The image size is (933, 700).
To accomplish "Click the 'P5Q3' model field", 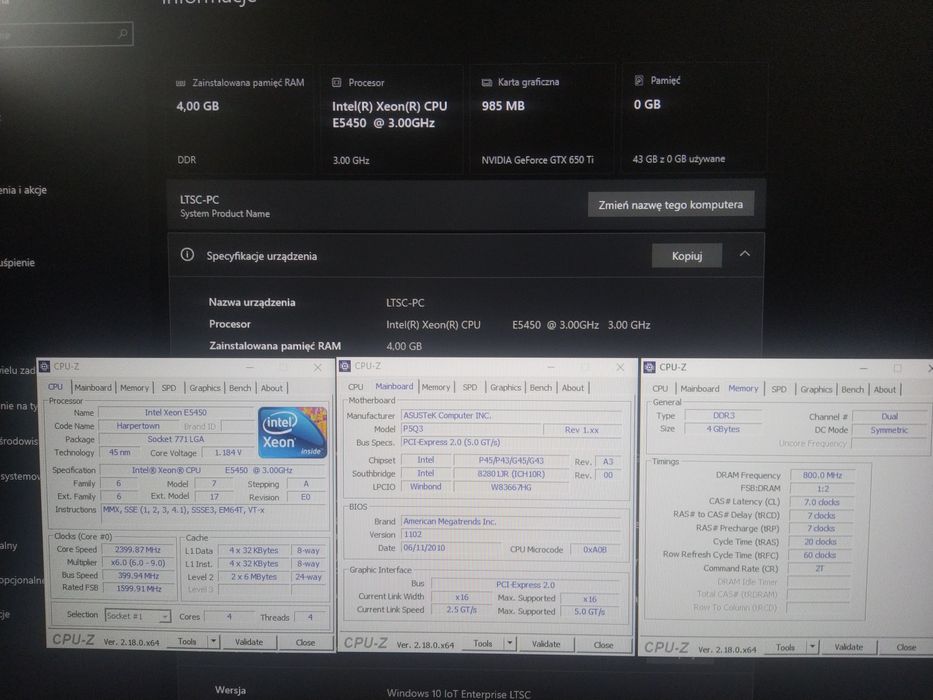I will coord(471,429).
